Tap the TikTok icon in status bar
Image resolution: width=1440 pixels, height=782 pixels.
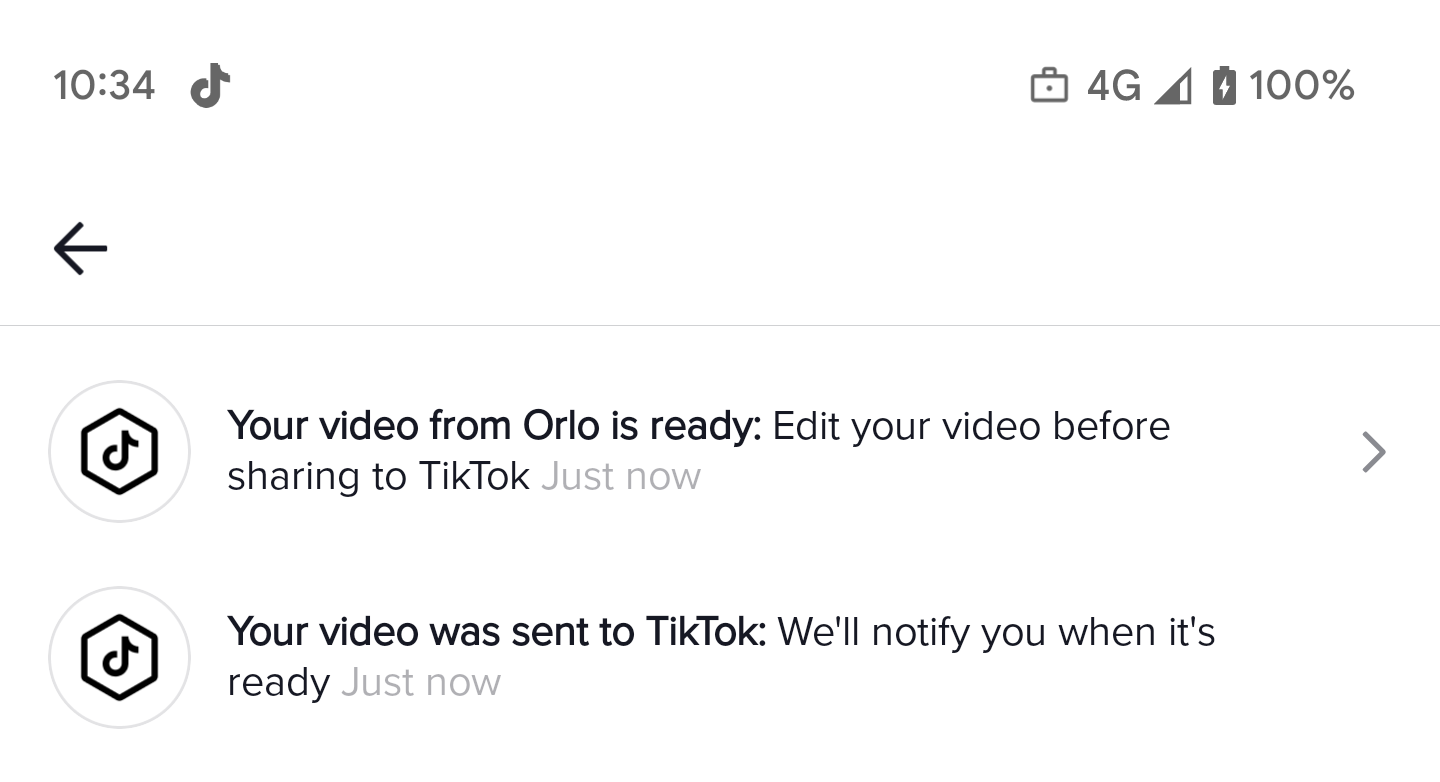click(210, 86)
